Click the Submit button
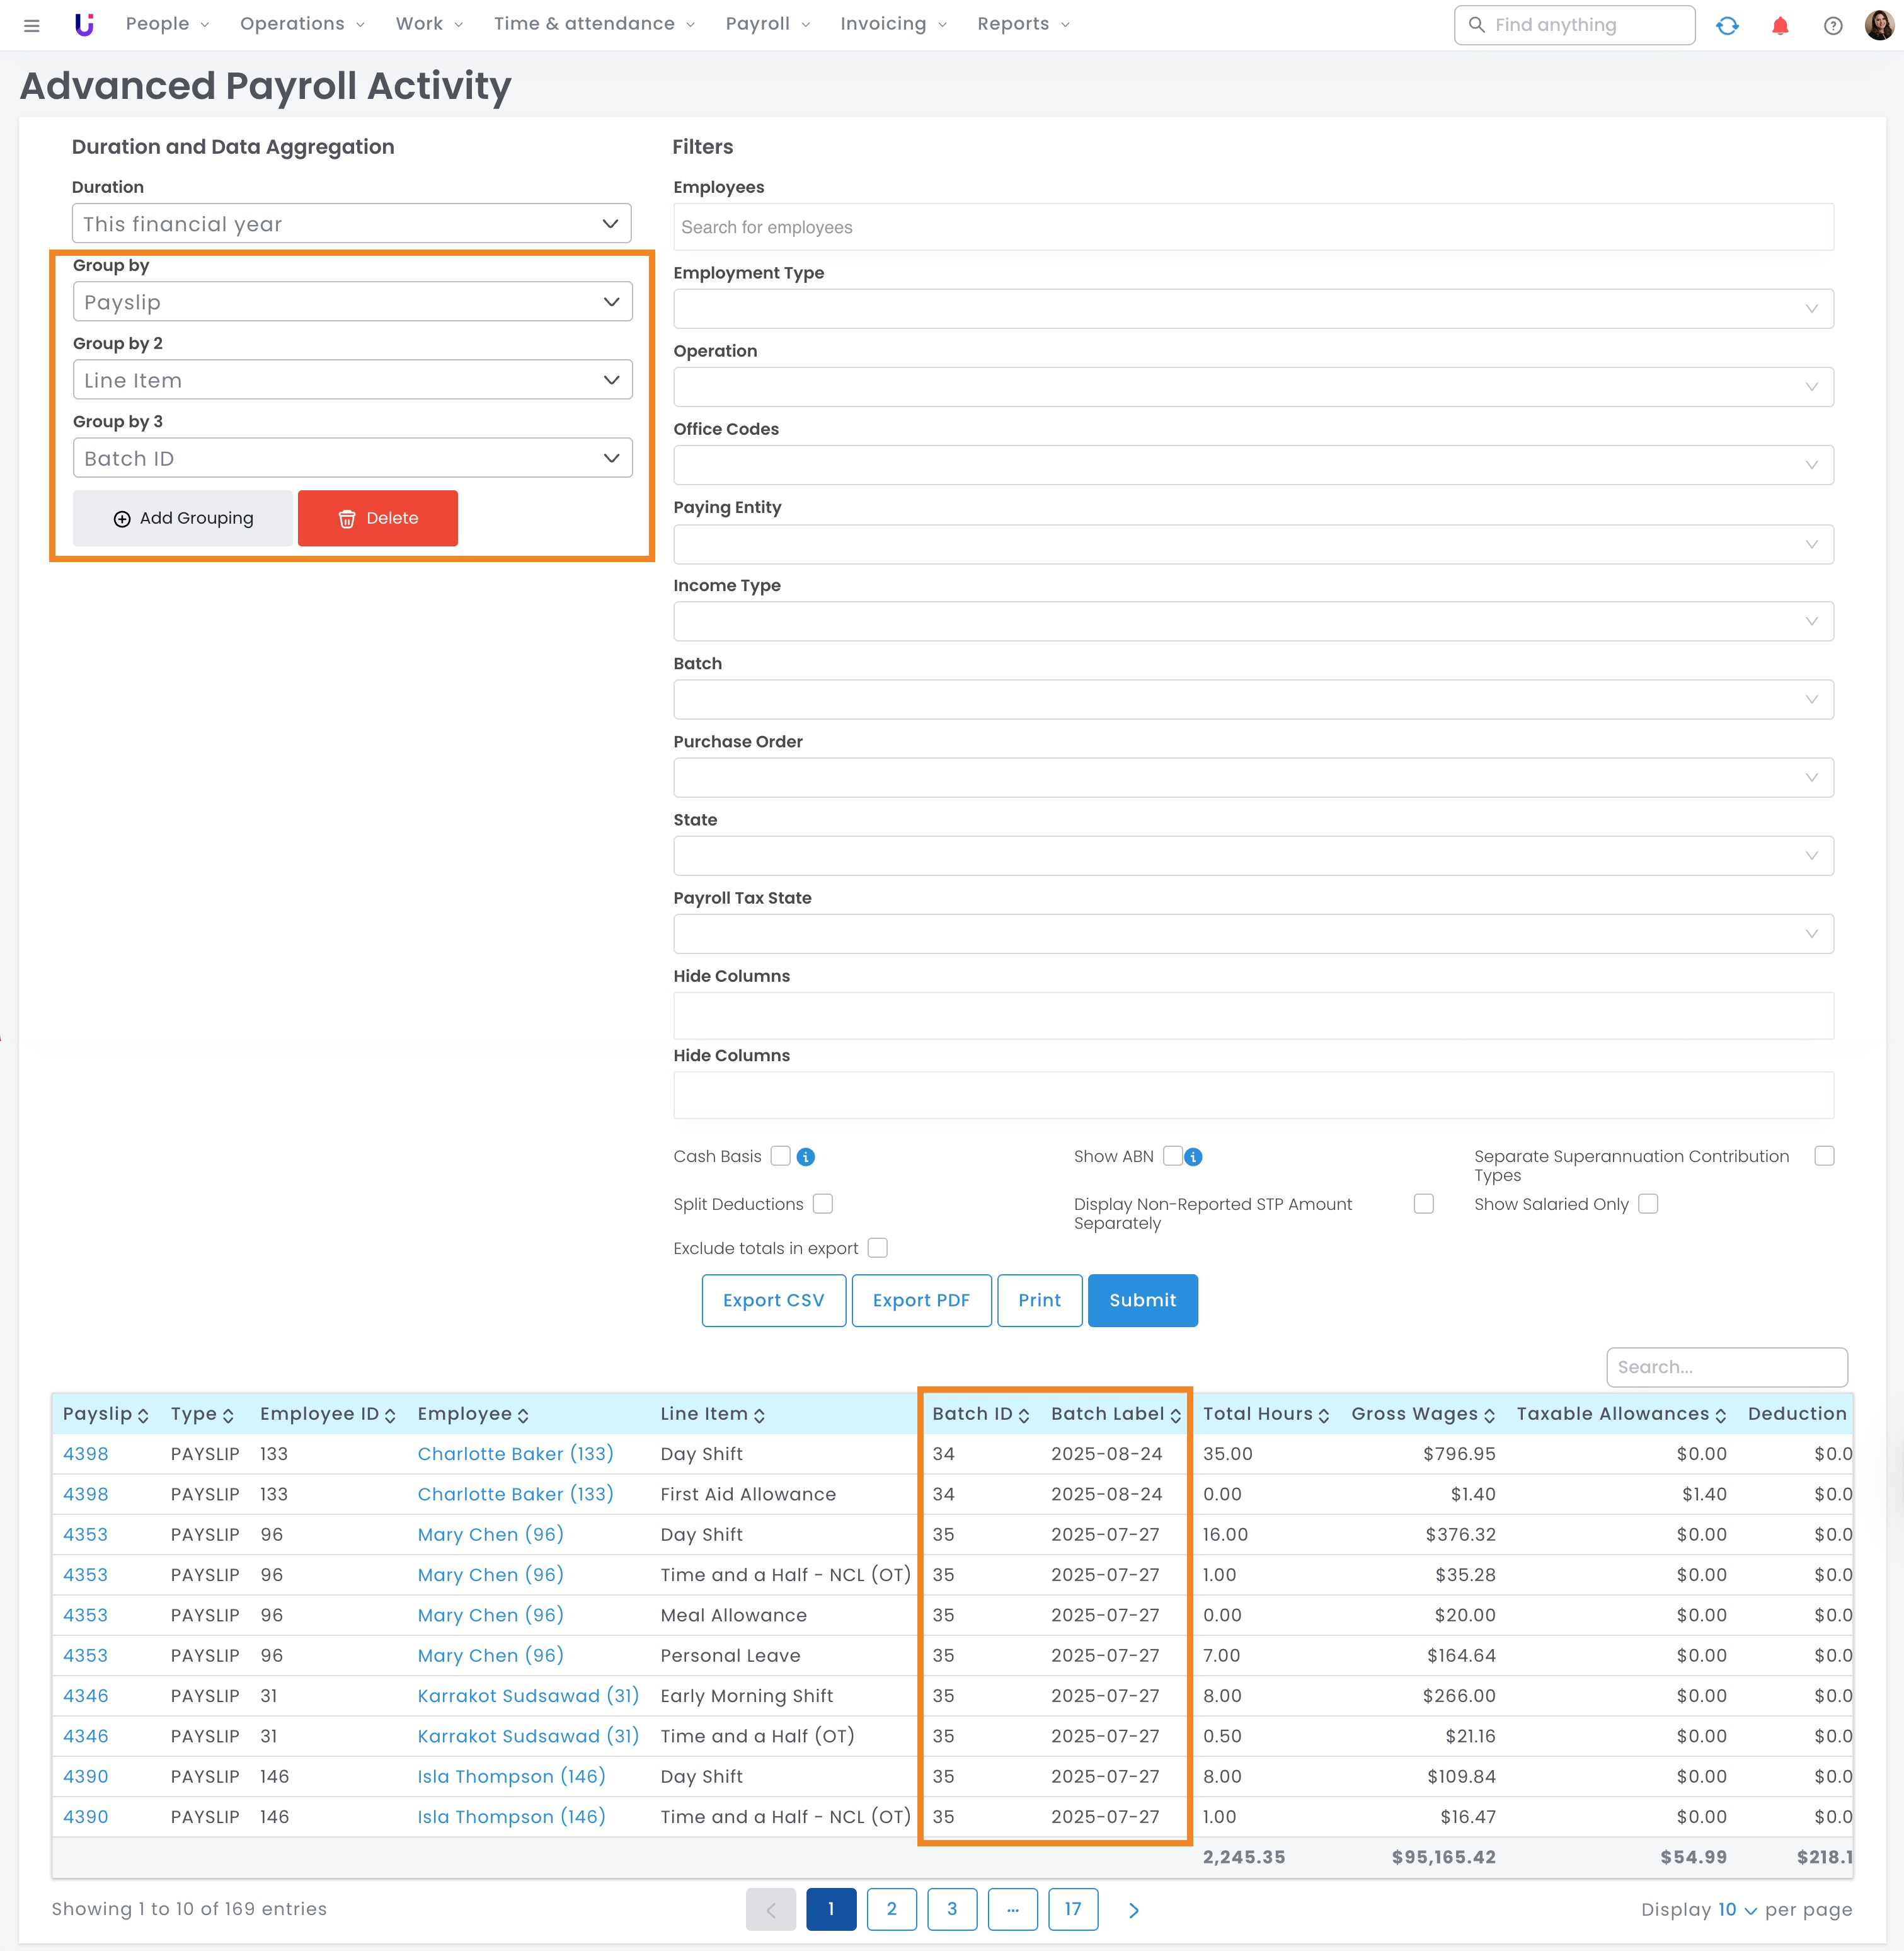The height and width of the screenshot is (1951, 1904). pyautogui.click(x=1142, y=1300)
